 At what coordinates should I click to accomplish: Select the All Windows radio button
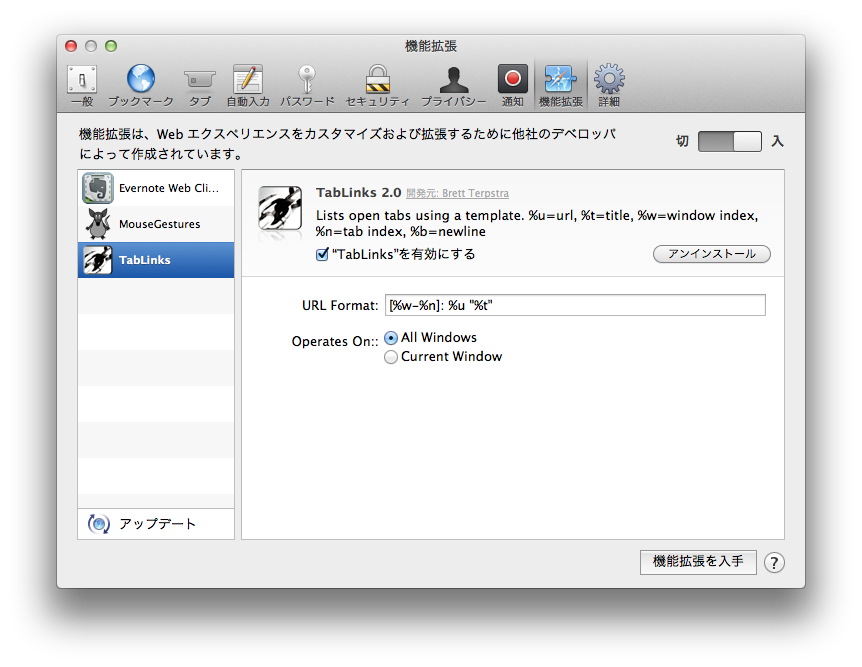tap(391, 338)
